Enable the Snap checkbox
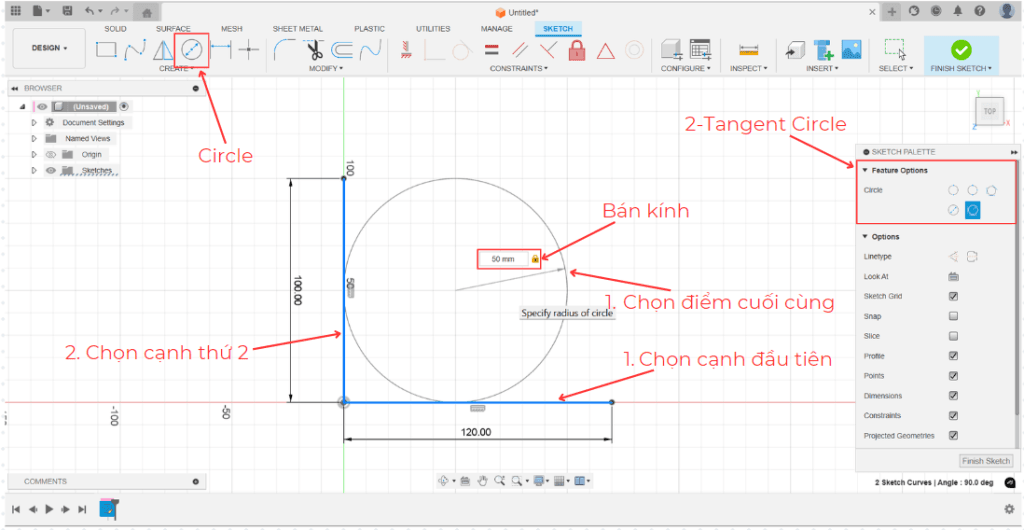The width and height of the screenshot is (1024, 530). (x=953, y=316)
